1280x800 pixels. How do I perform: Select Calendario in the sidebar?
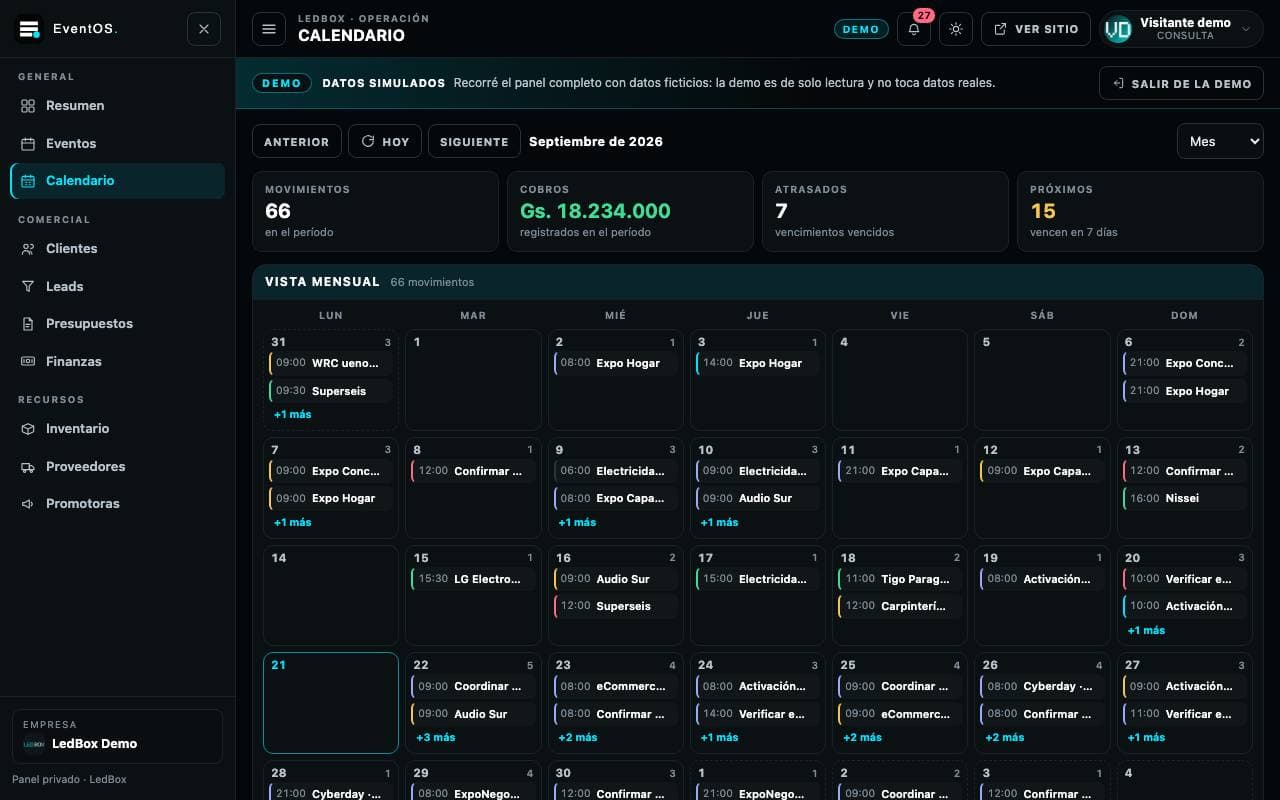click(x=117, y=181)
